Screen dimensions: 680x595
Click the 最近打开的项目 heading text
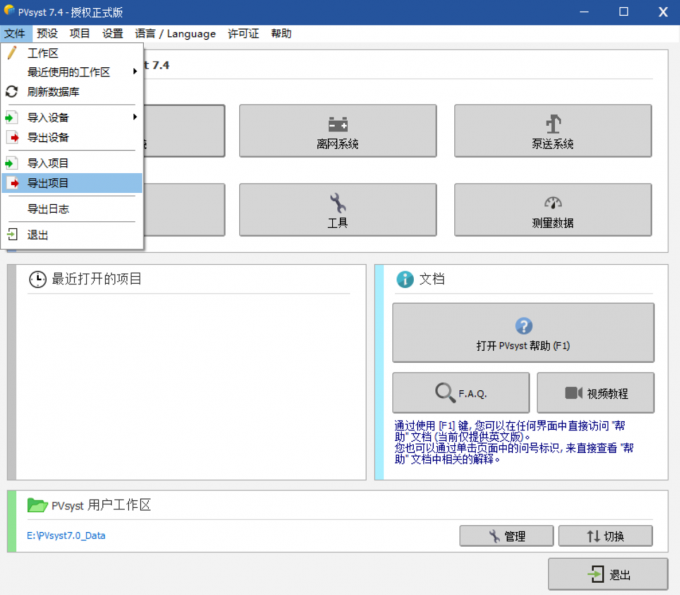pos(97,279)
